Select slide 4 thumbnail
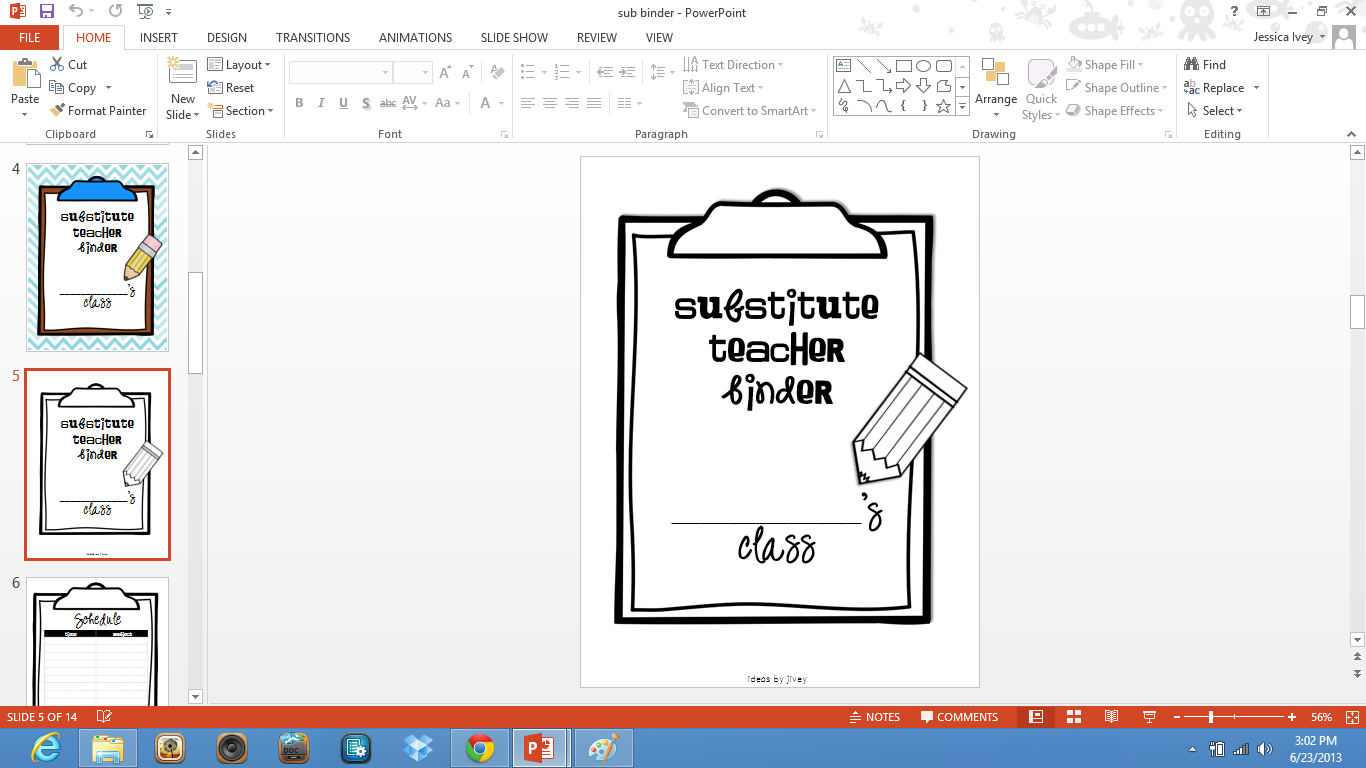This screenshot has height=768, width=1366. (x=98, y=258)
